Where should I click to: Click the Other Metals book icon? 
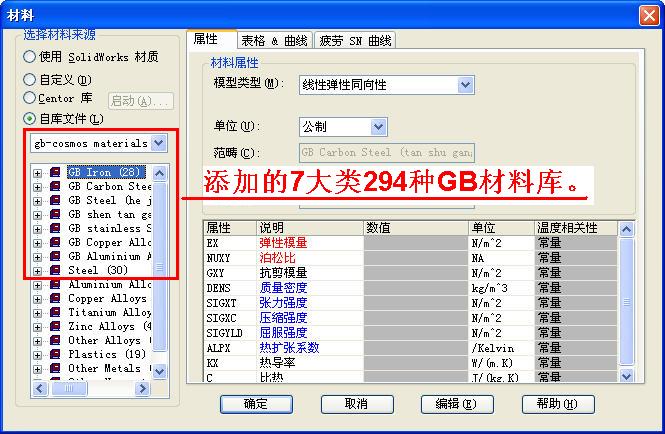[55, 368]
